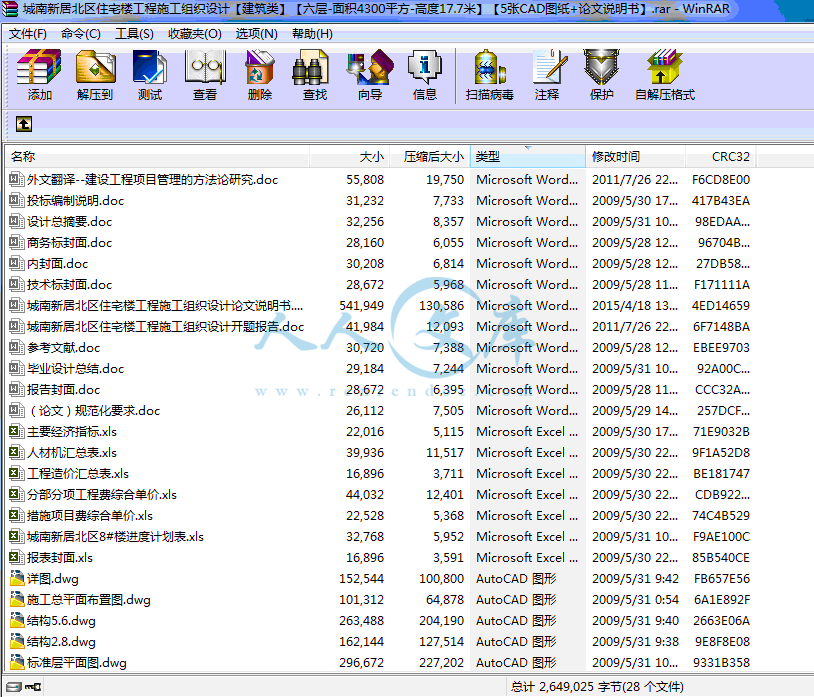Open the 选项(N) menu
Image resolution: width=814 pixels, height=697 pixels.
256,34
